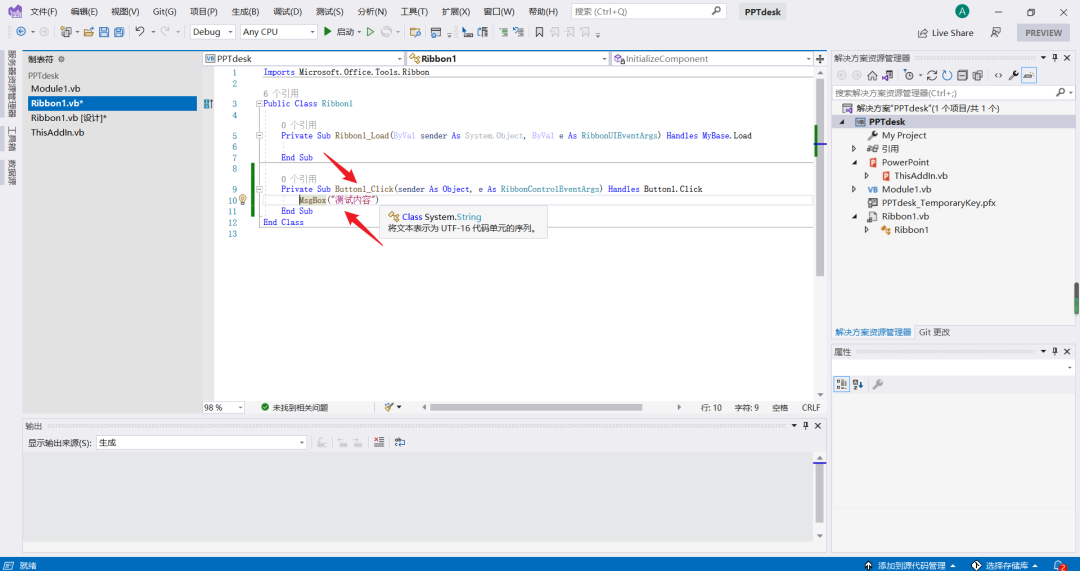Image resolution: width=1080 pixels, height=571 pixels.
Task: Click the Uncomment selected lines icon
Action: click(520, 32)
